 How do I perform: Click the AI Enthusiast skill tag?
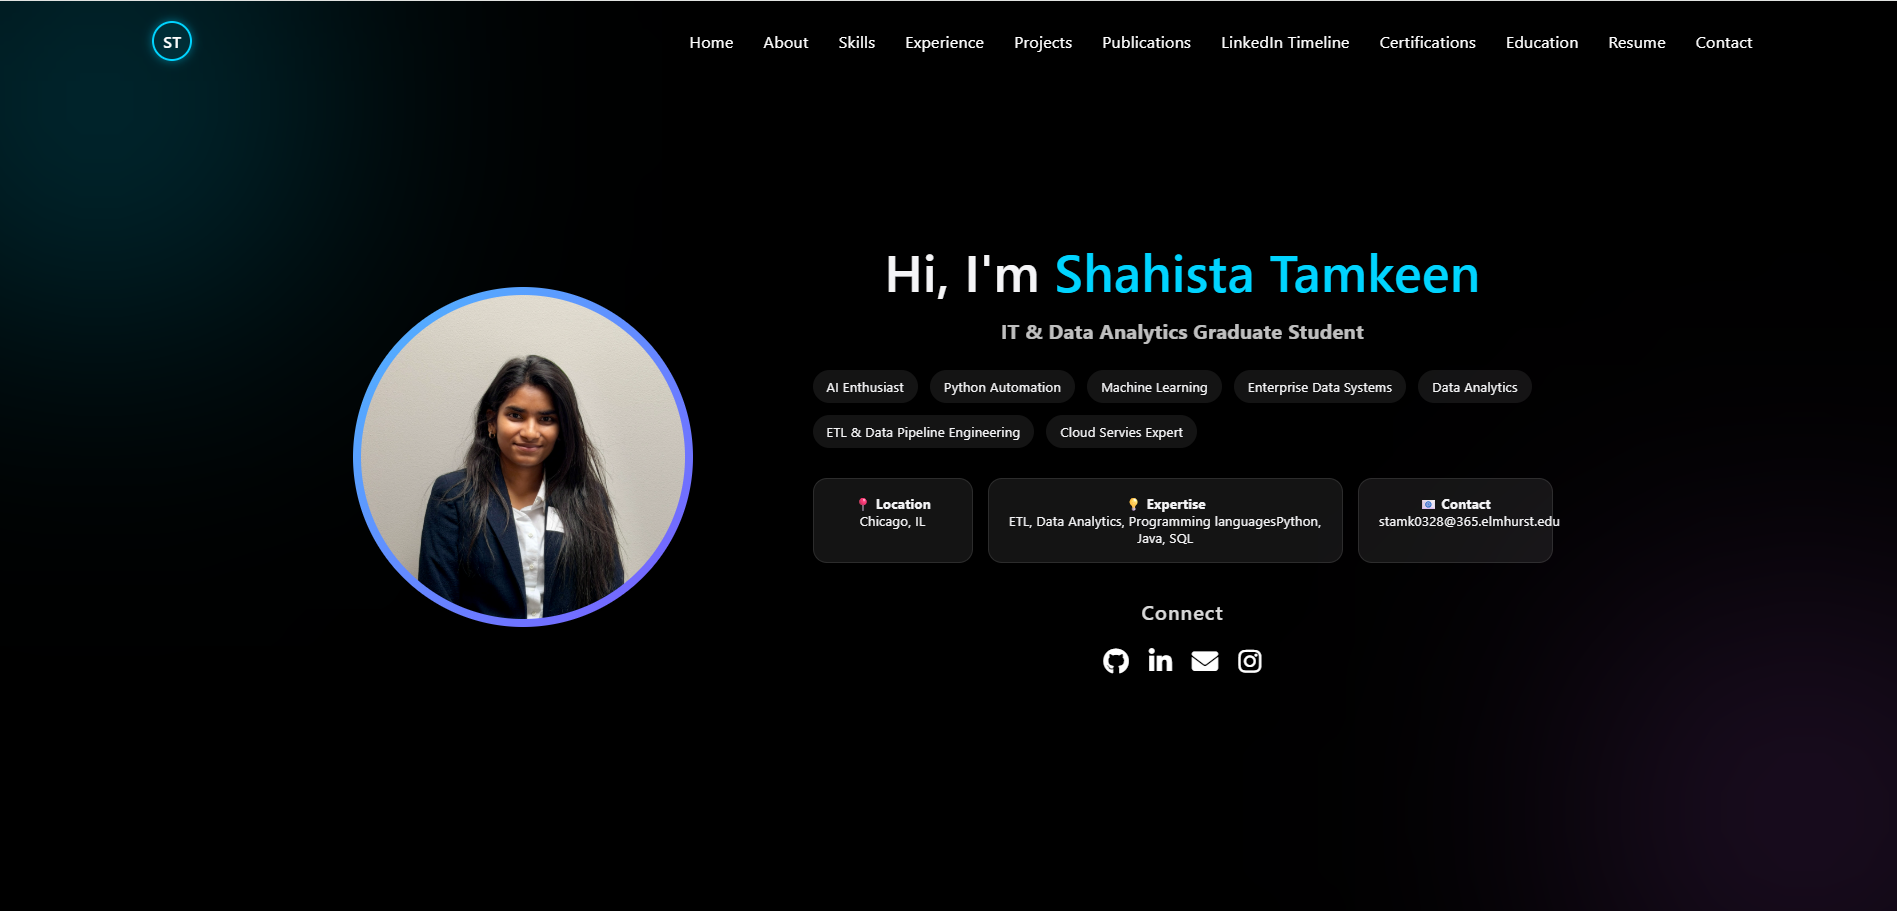[864, 387]
